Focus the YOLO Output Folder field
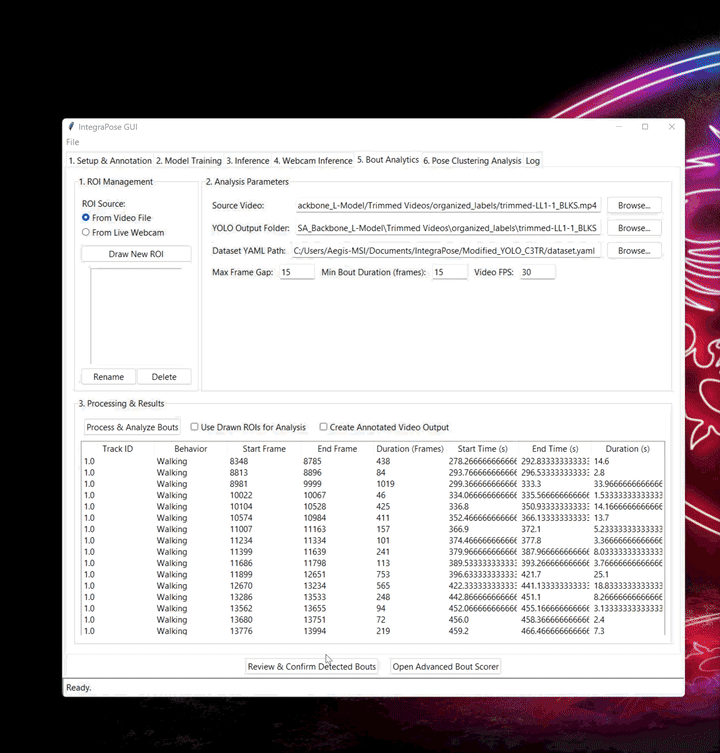Screen dimensions: 720x753 point(448,228)
